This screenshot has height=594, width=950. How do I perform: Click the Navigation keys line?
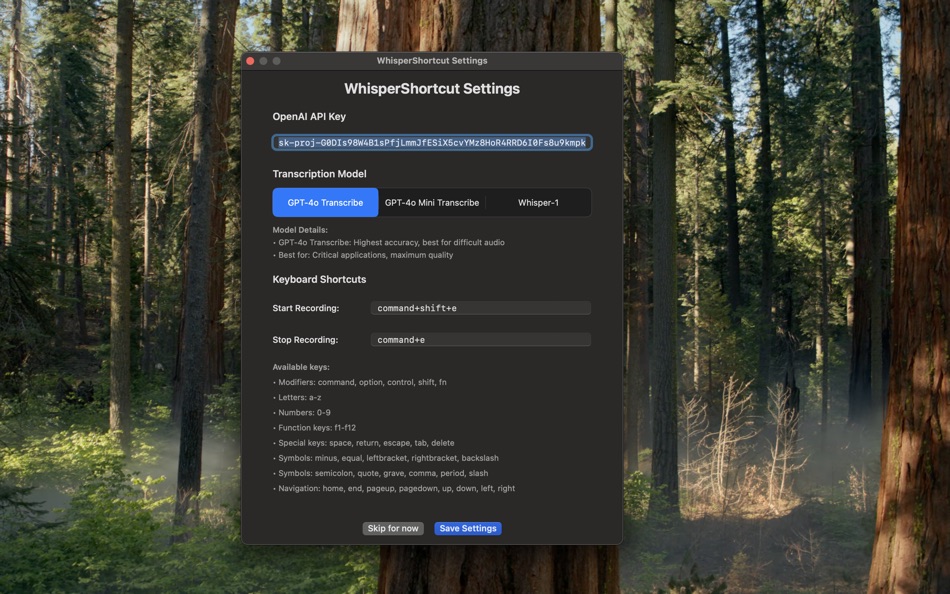click(394, 489)
